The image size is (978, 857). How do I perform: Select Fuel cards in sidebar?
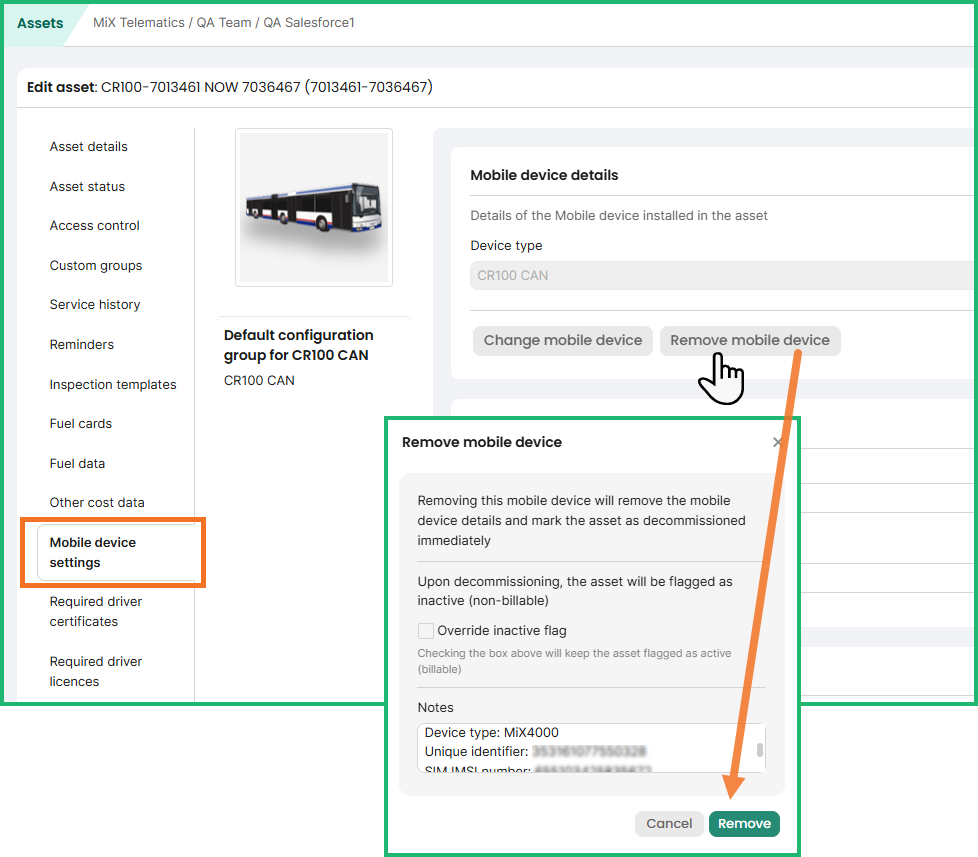[81, 424]
